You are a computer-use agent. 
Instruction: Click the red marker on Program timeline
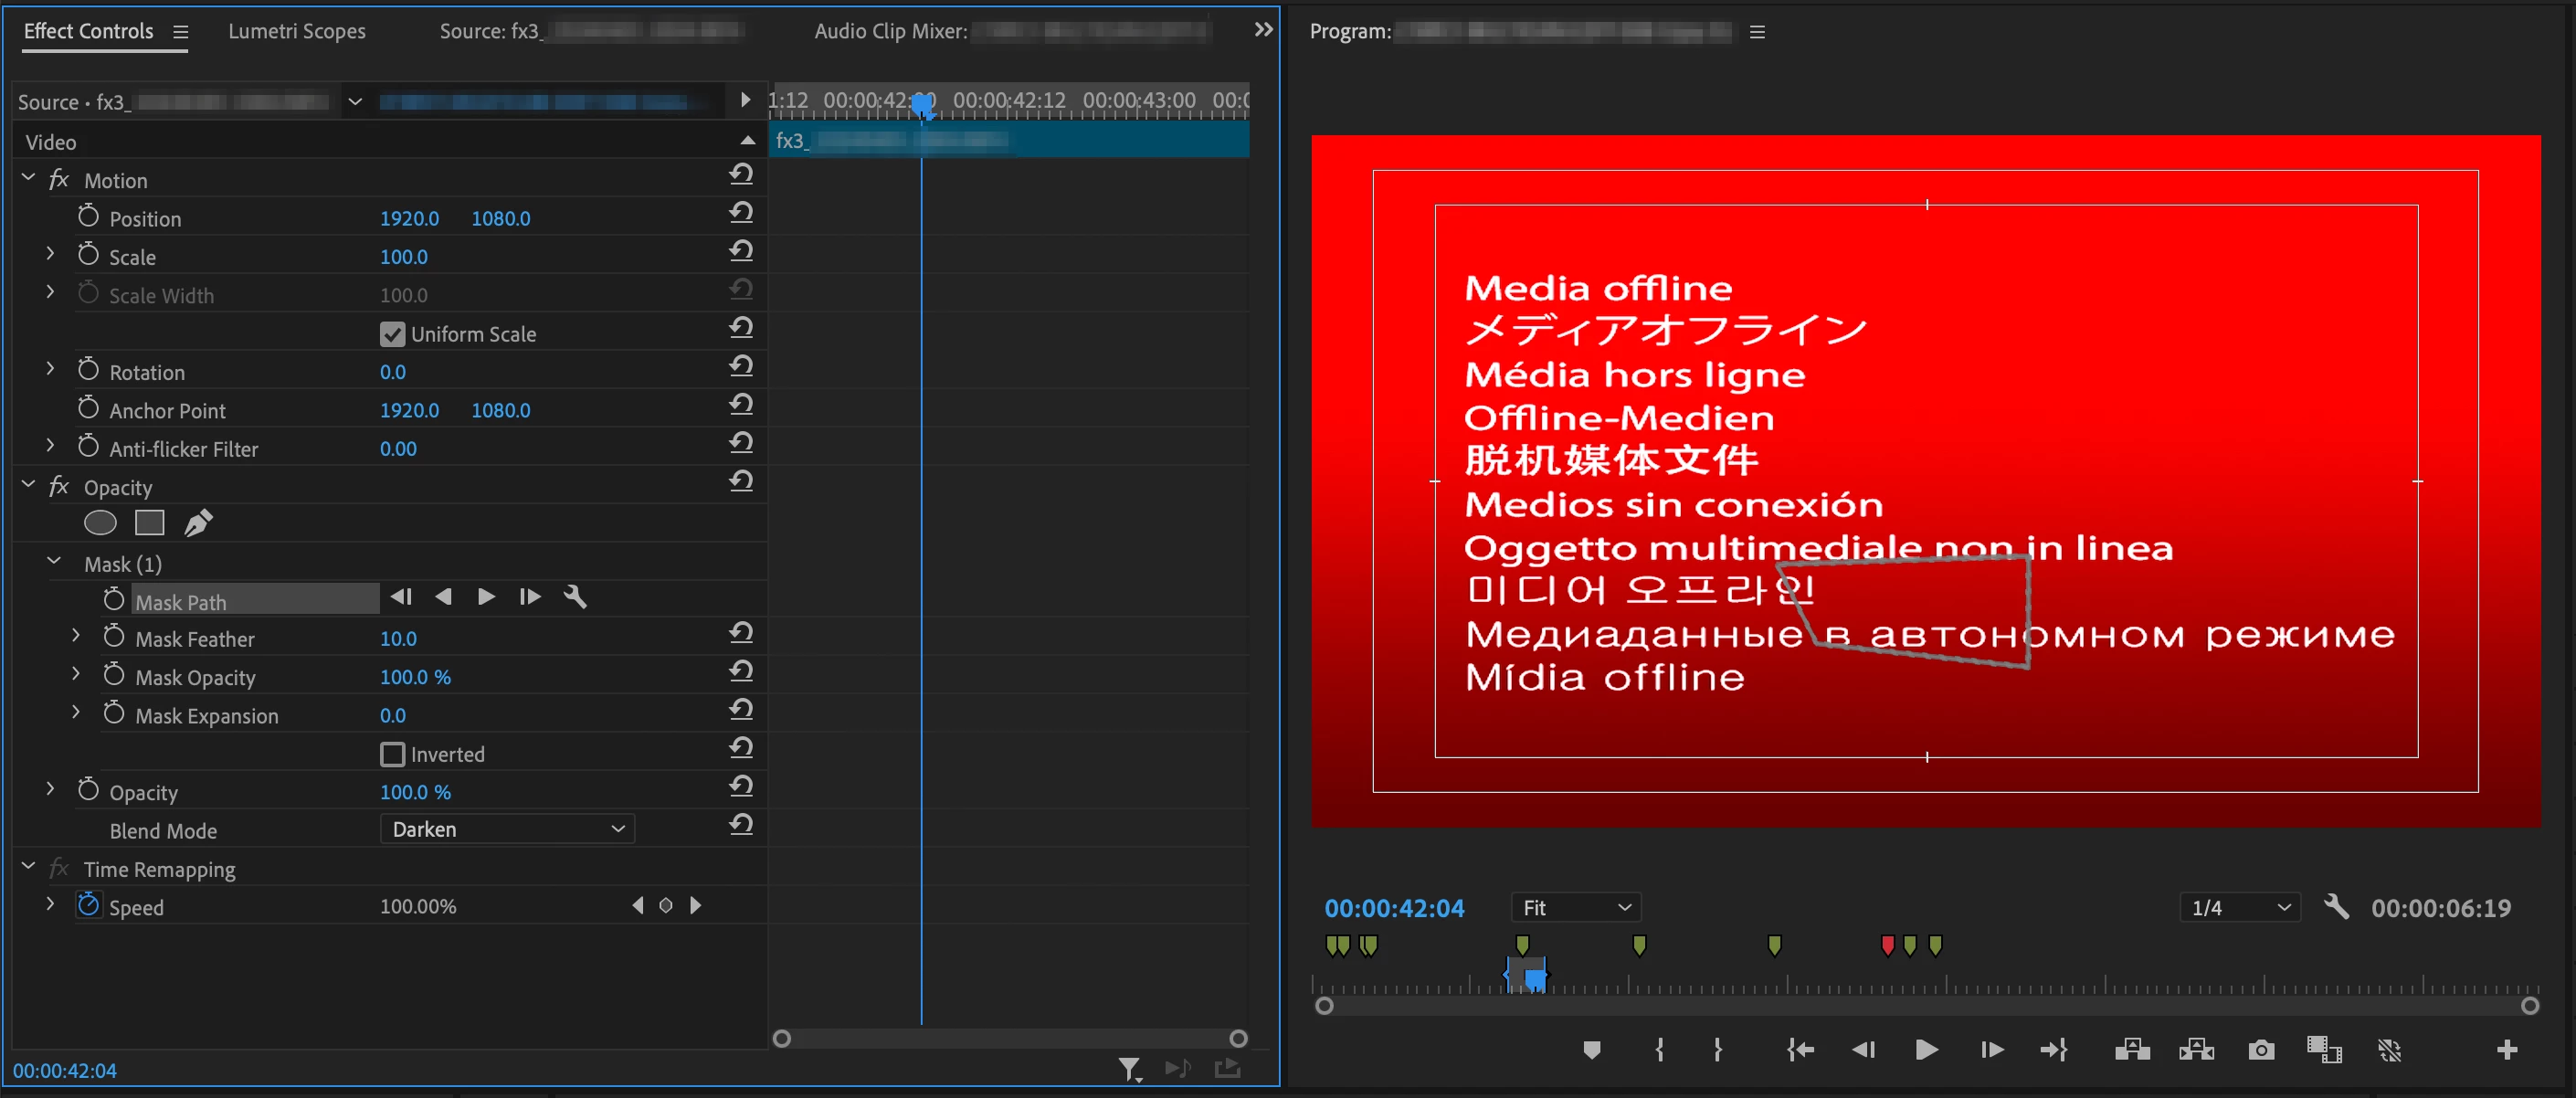(x=1887, y=944)
